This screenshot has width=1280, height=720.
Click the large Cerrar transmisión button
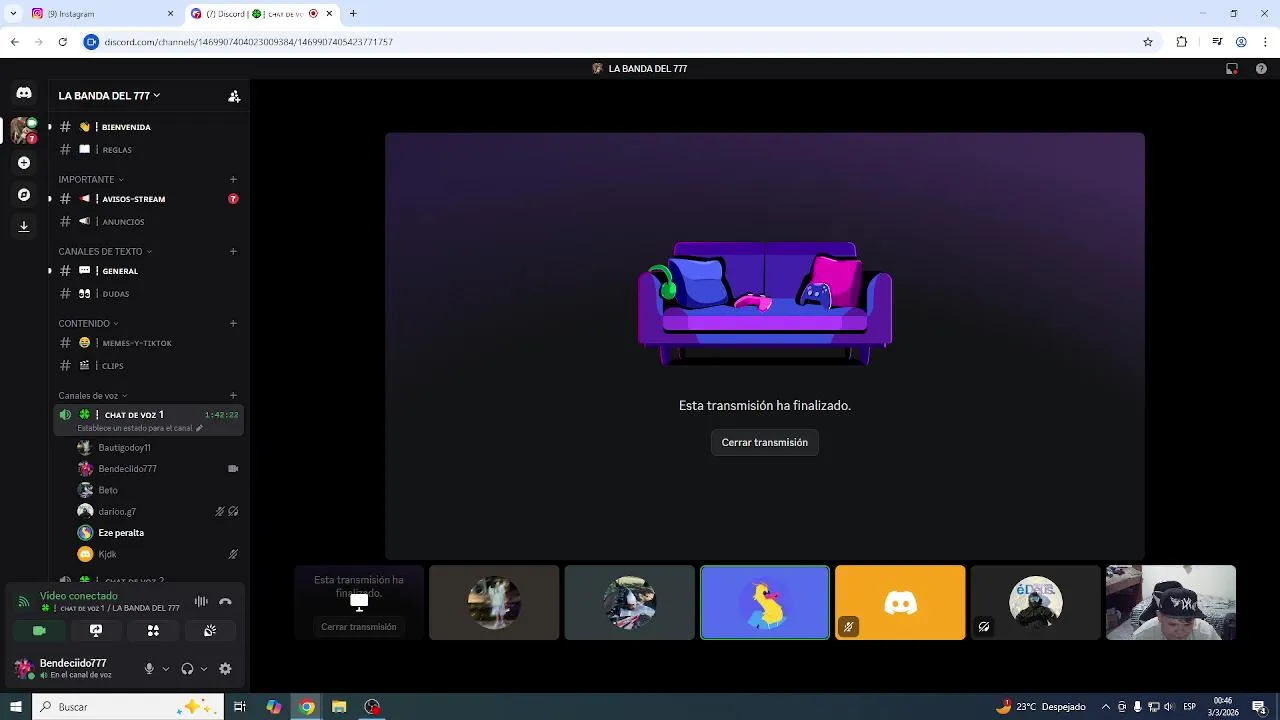click(x=765, y=442)
